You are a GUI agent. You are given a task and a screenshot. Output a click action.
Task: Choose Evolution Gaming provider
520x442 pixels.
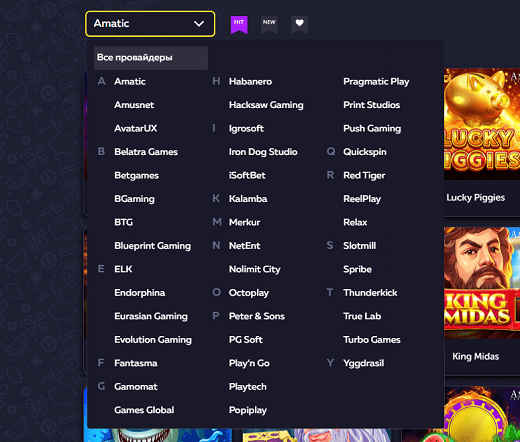(153, 340)
